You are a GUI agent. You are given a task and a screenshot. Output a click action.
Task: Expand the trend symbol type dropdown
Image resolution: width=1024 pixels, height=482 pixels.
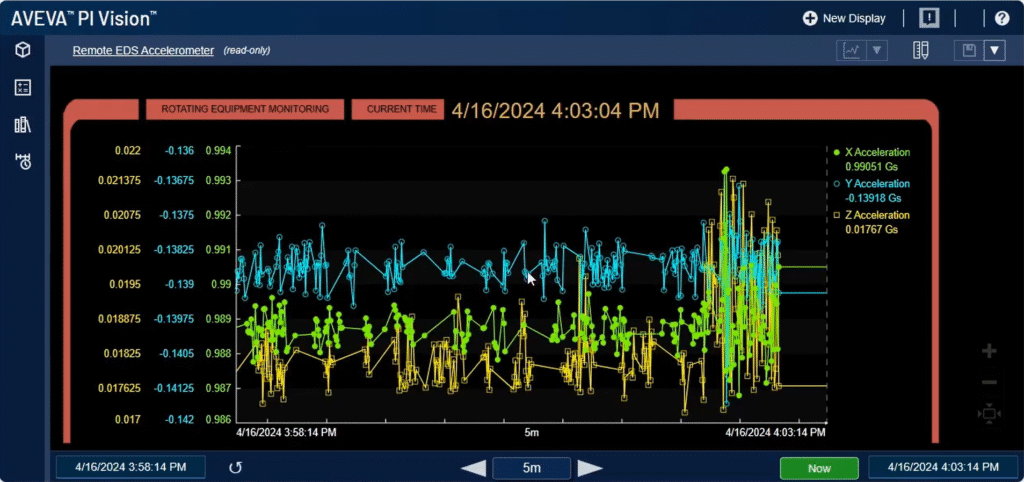tap(876, 50)
